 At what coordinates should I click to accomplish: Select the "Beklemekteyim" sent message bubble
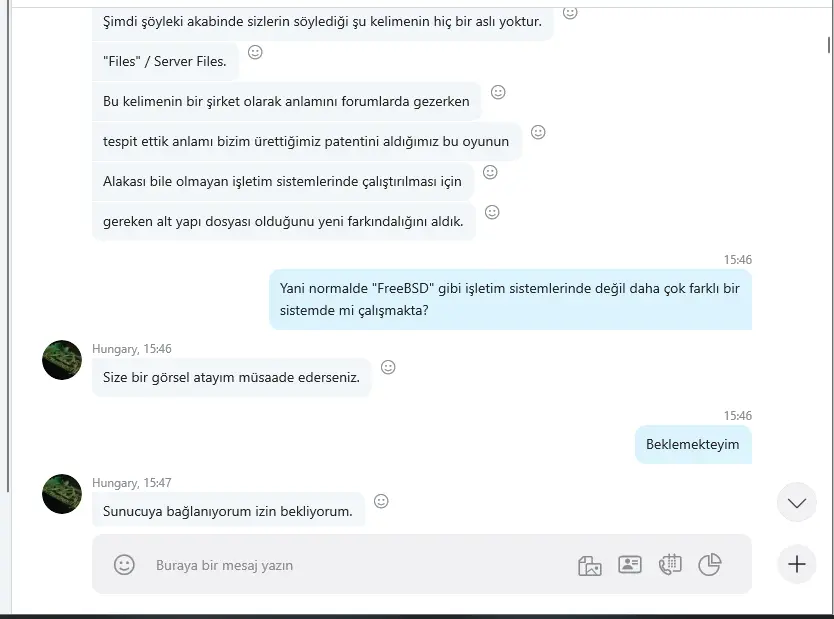click(693, 445)
